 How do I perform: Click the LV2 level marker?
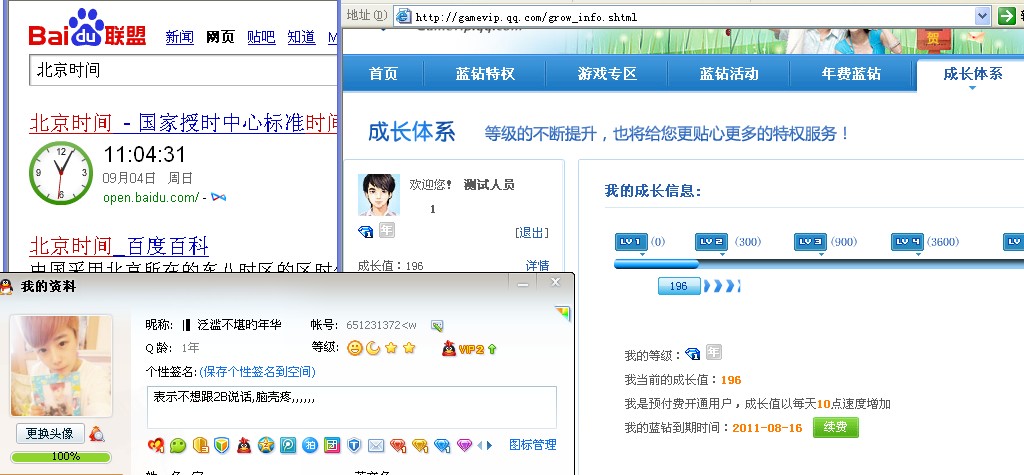(711, 242)
